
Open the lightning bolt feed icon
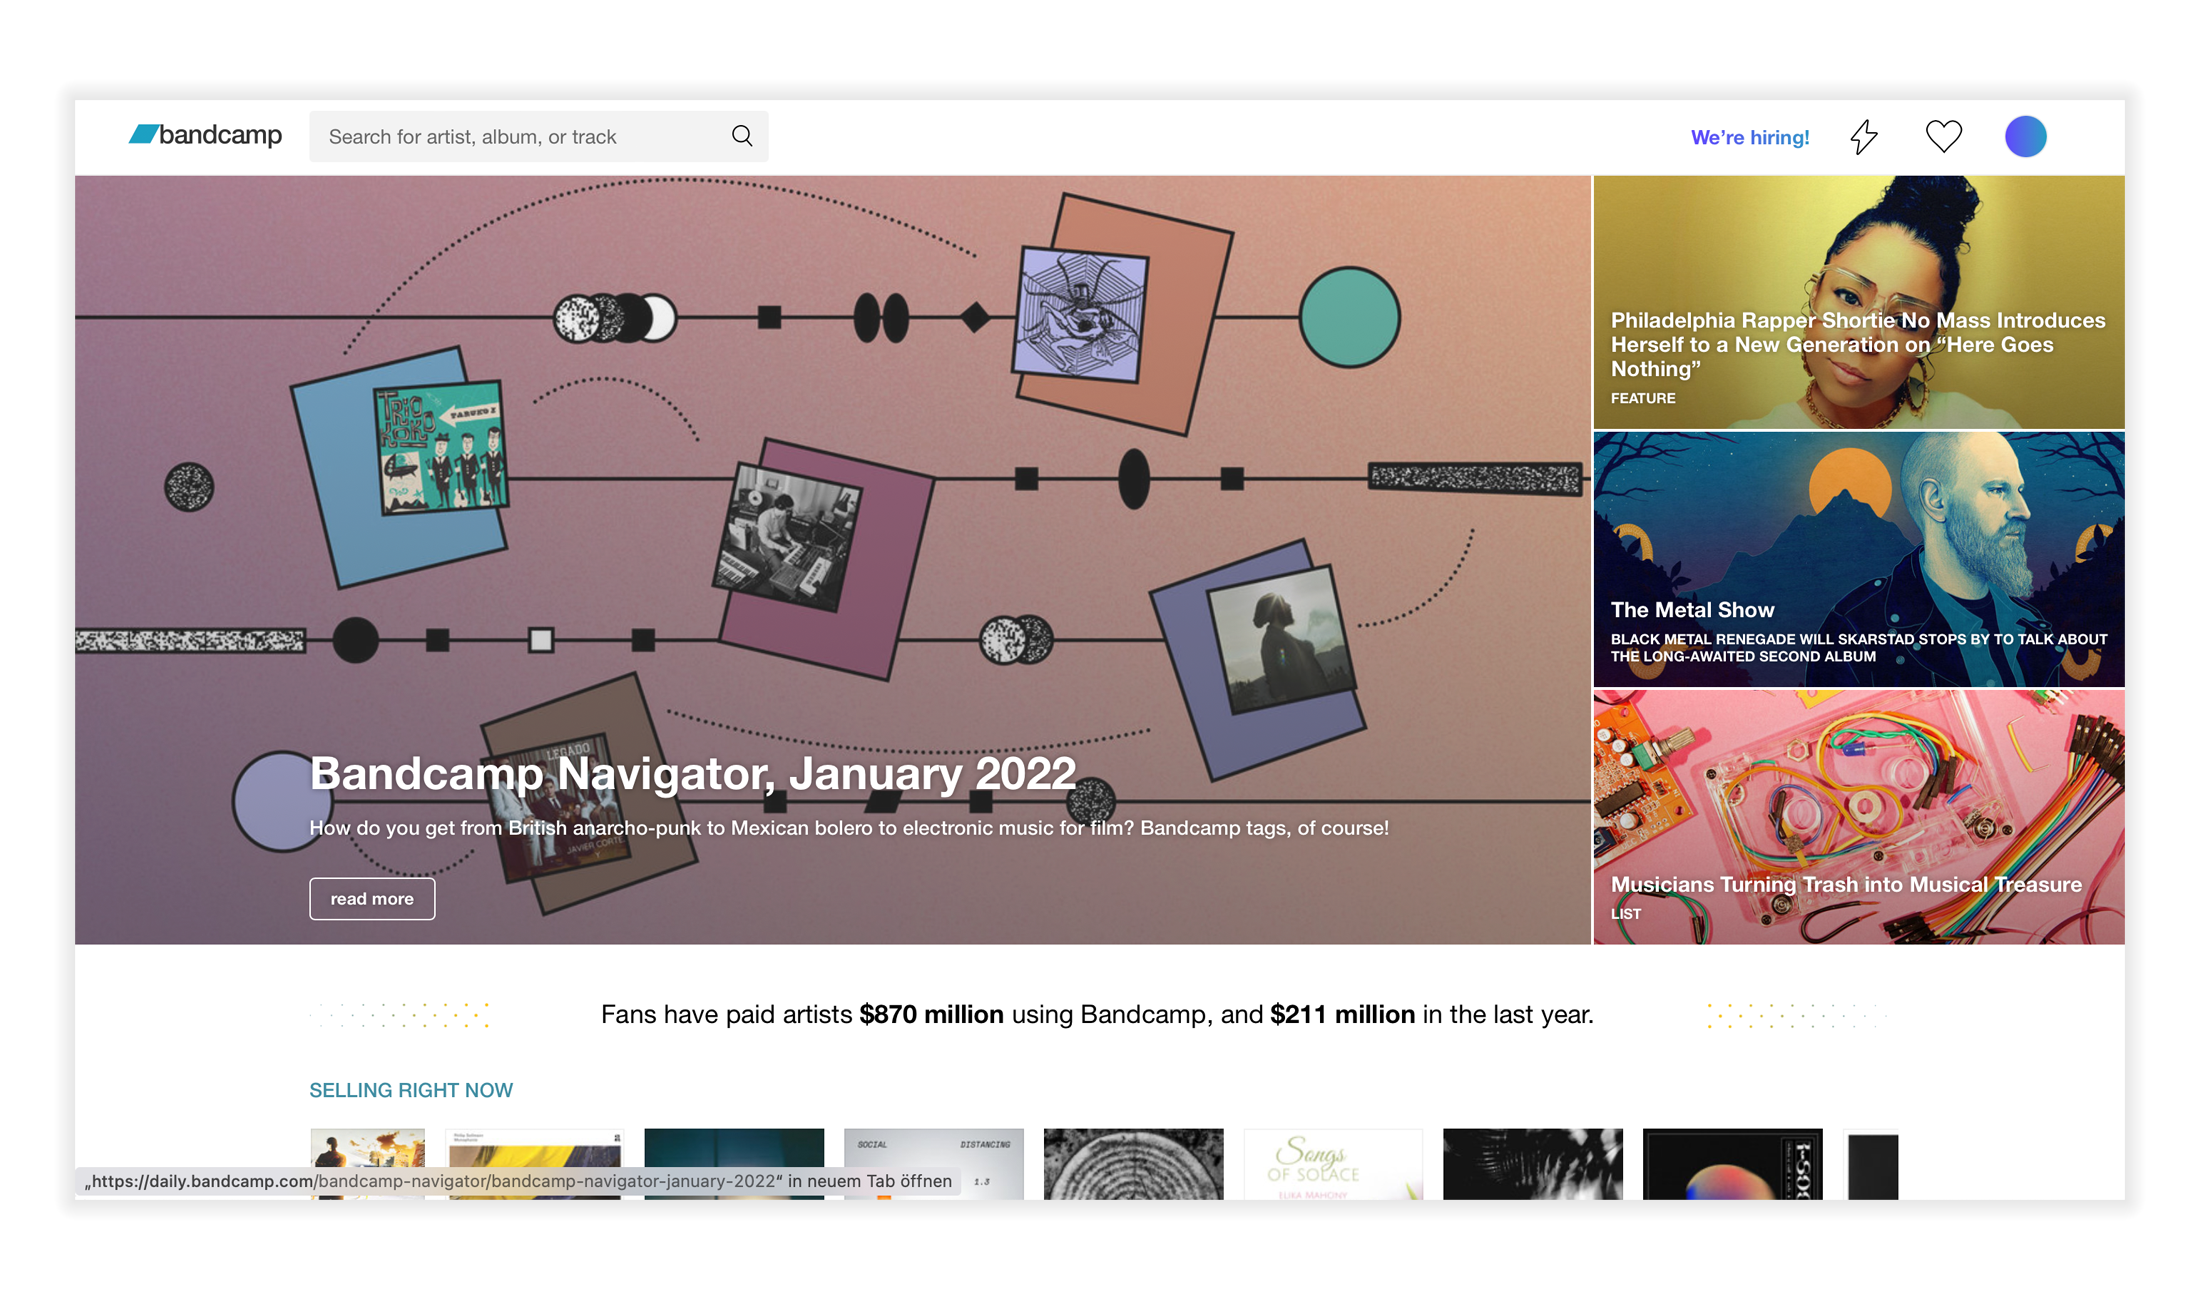click(1863, 137)
